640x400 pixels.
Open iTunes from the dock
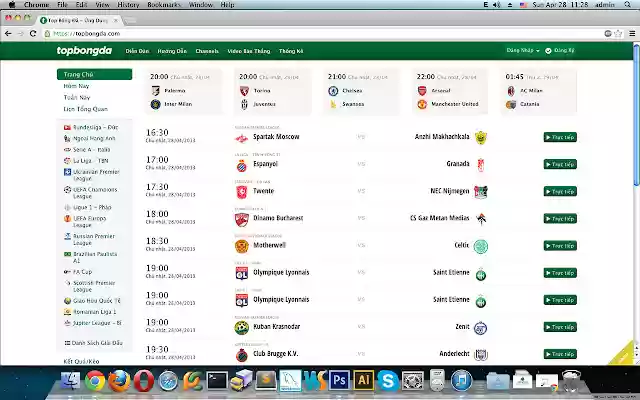pos(462,381)
